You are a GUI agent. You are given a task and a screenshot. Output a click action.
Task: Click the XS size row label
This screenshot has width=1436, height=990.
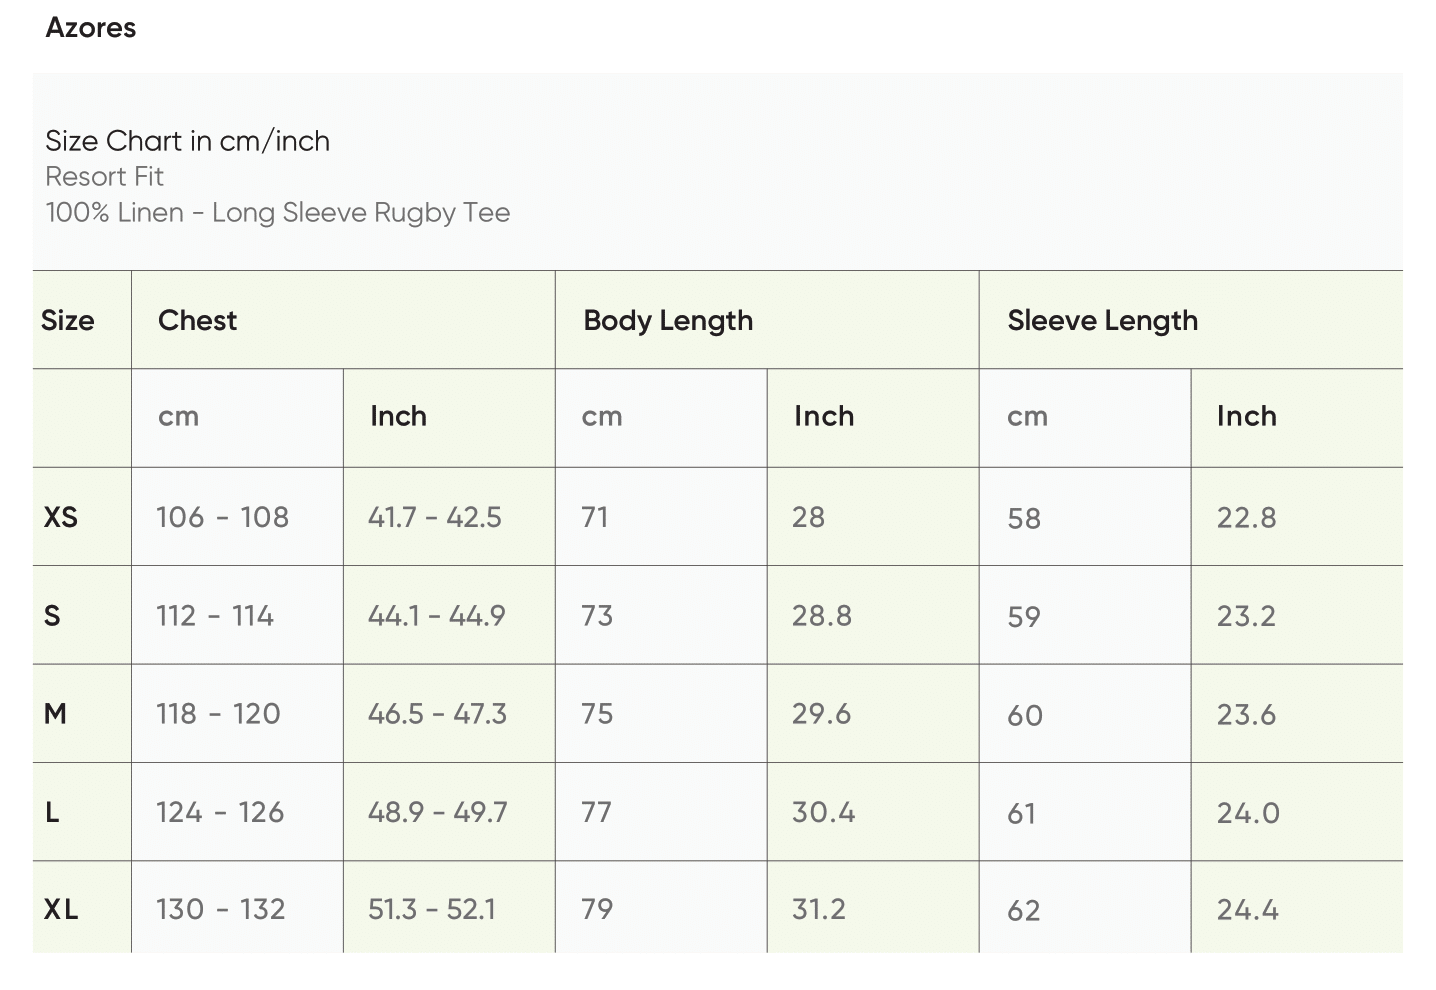tap(61, 517)
